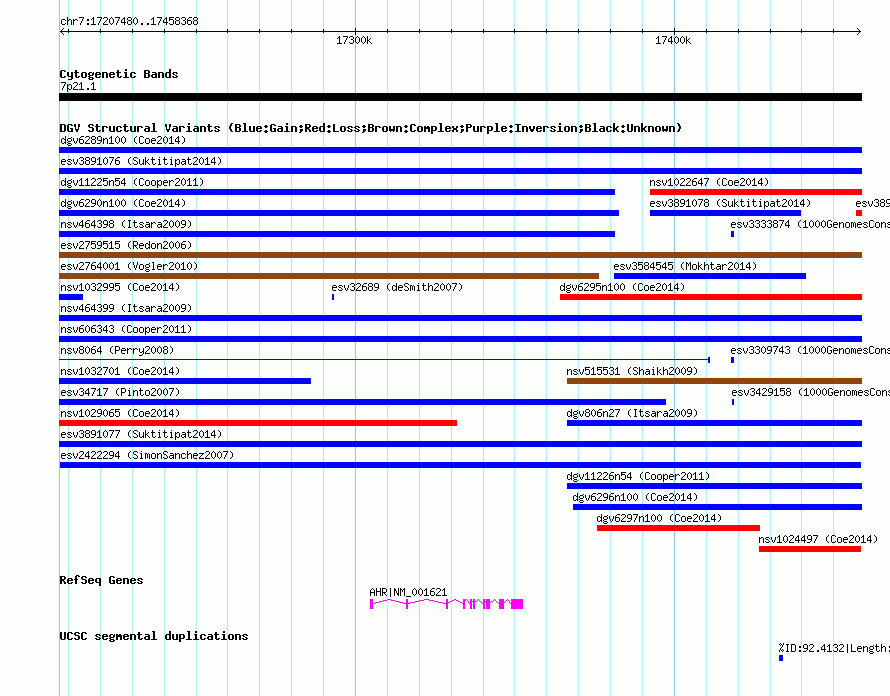Click the dgv6289n100 (Coe2014) variant label
Screen dimensions: 890x696
pos(123,140)
